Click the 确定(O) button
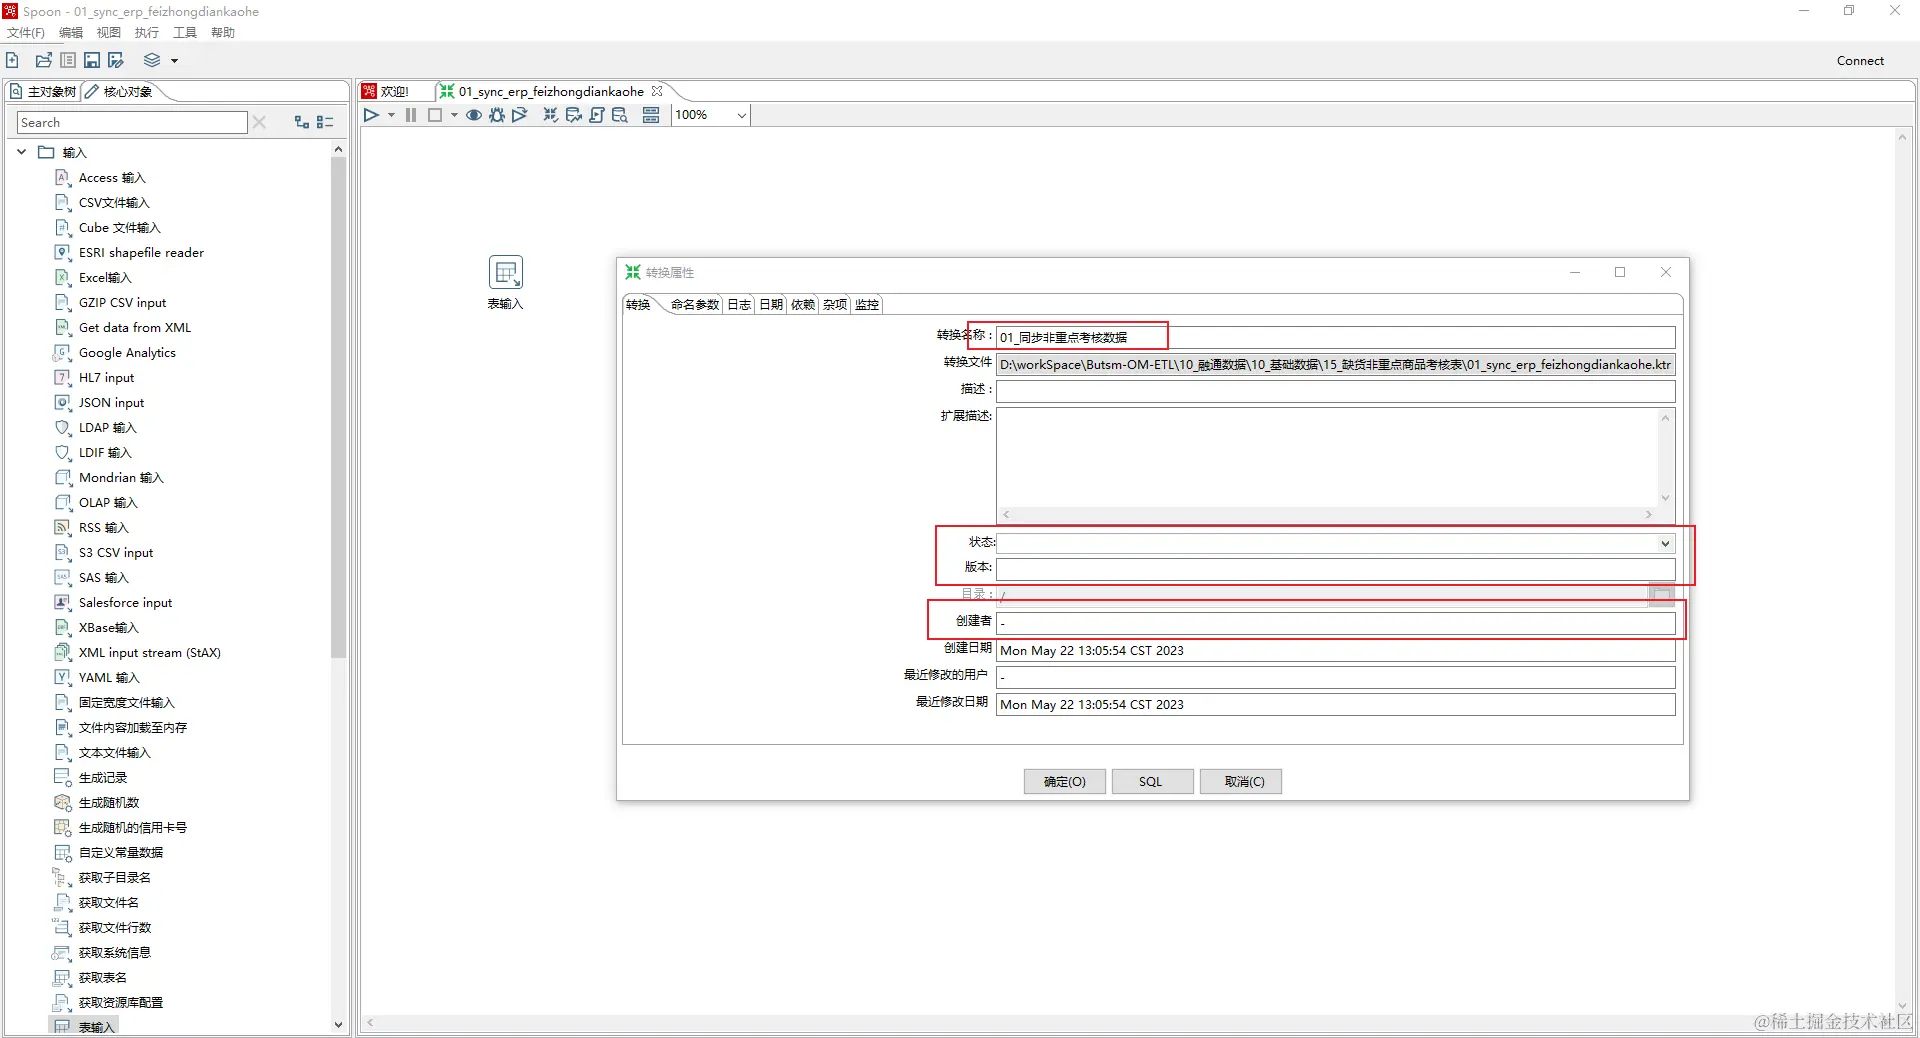Image resolution: width=1920 pixels, height=1038 pixels. pos(1065,781)
